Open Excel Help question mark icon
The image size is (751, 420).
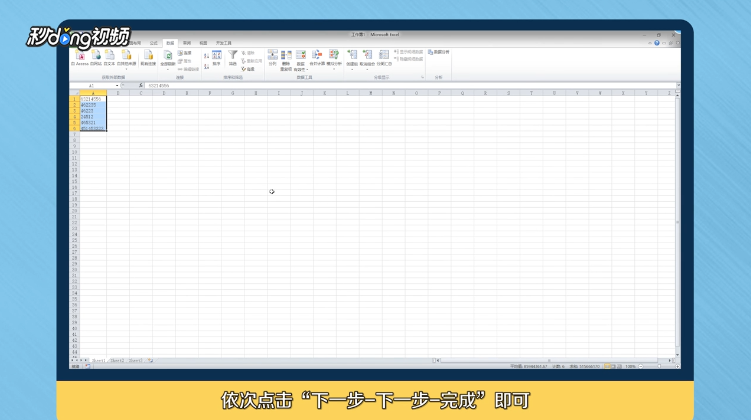[657, 43]
